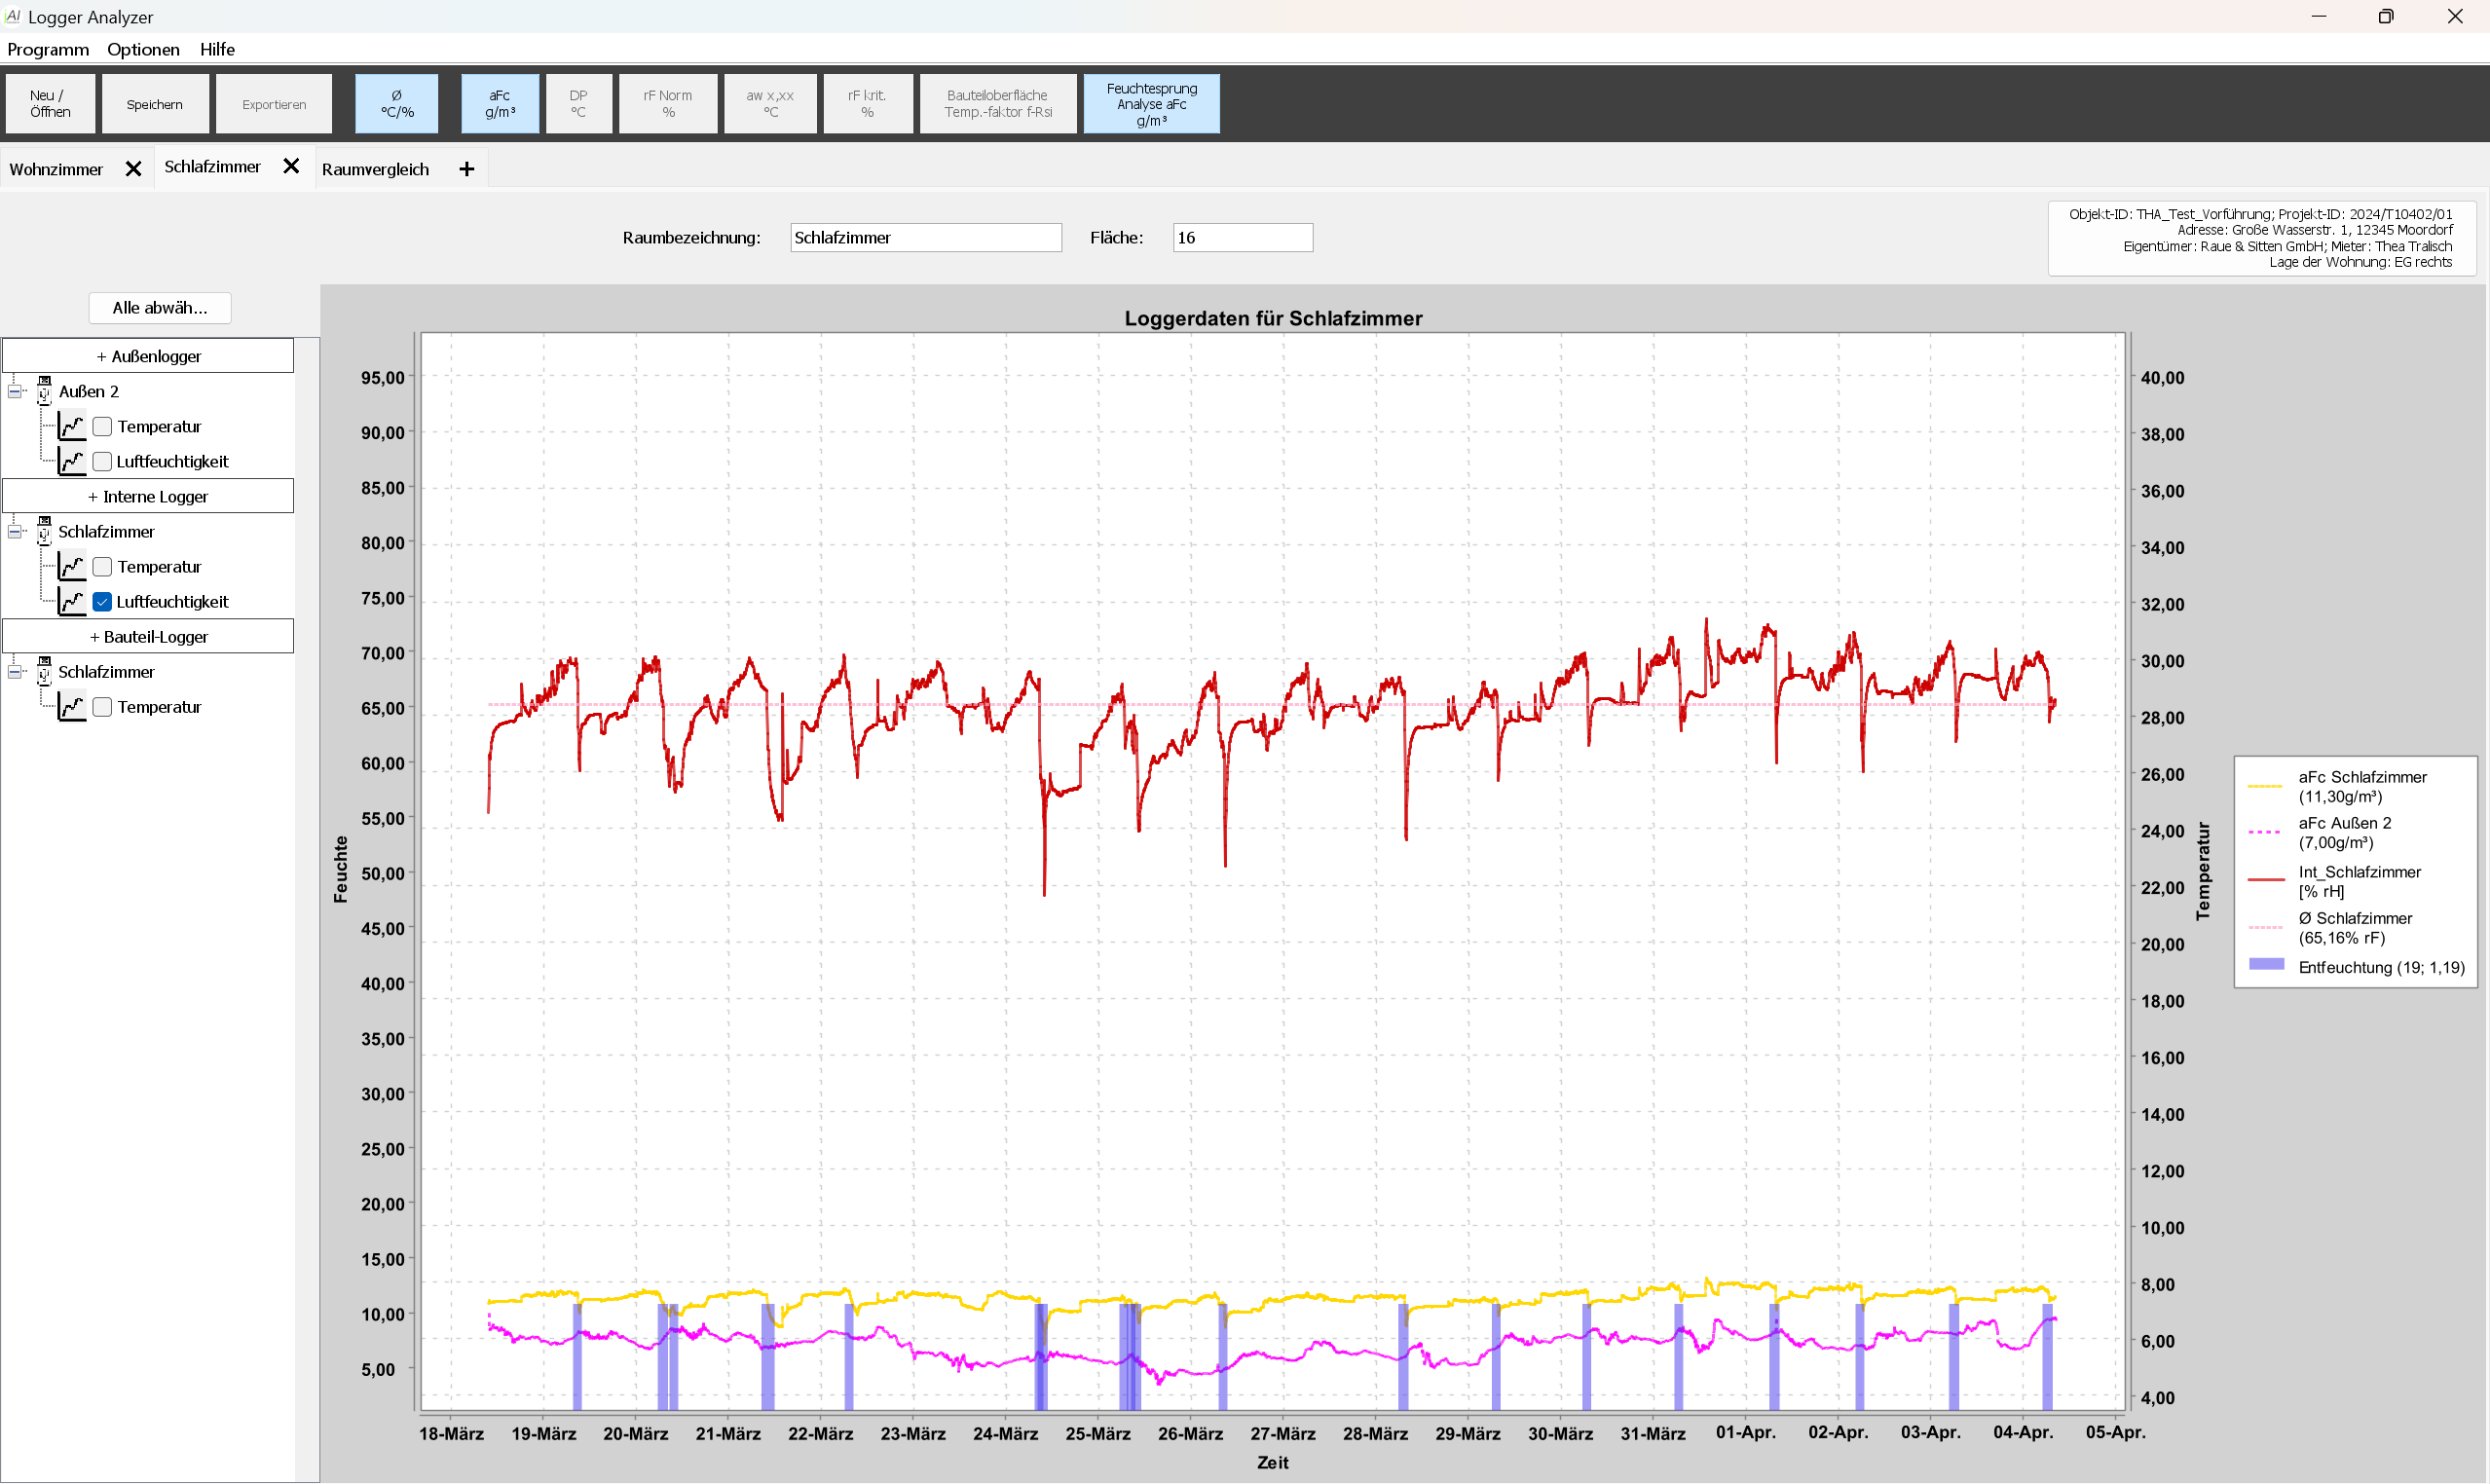This screenshot has height=1484, width=2490.
Task: Click into the Fläche input field
Action: [1242, 237]
